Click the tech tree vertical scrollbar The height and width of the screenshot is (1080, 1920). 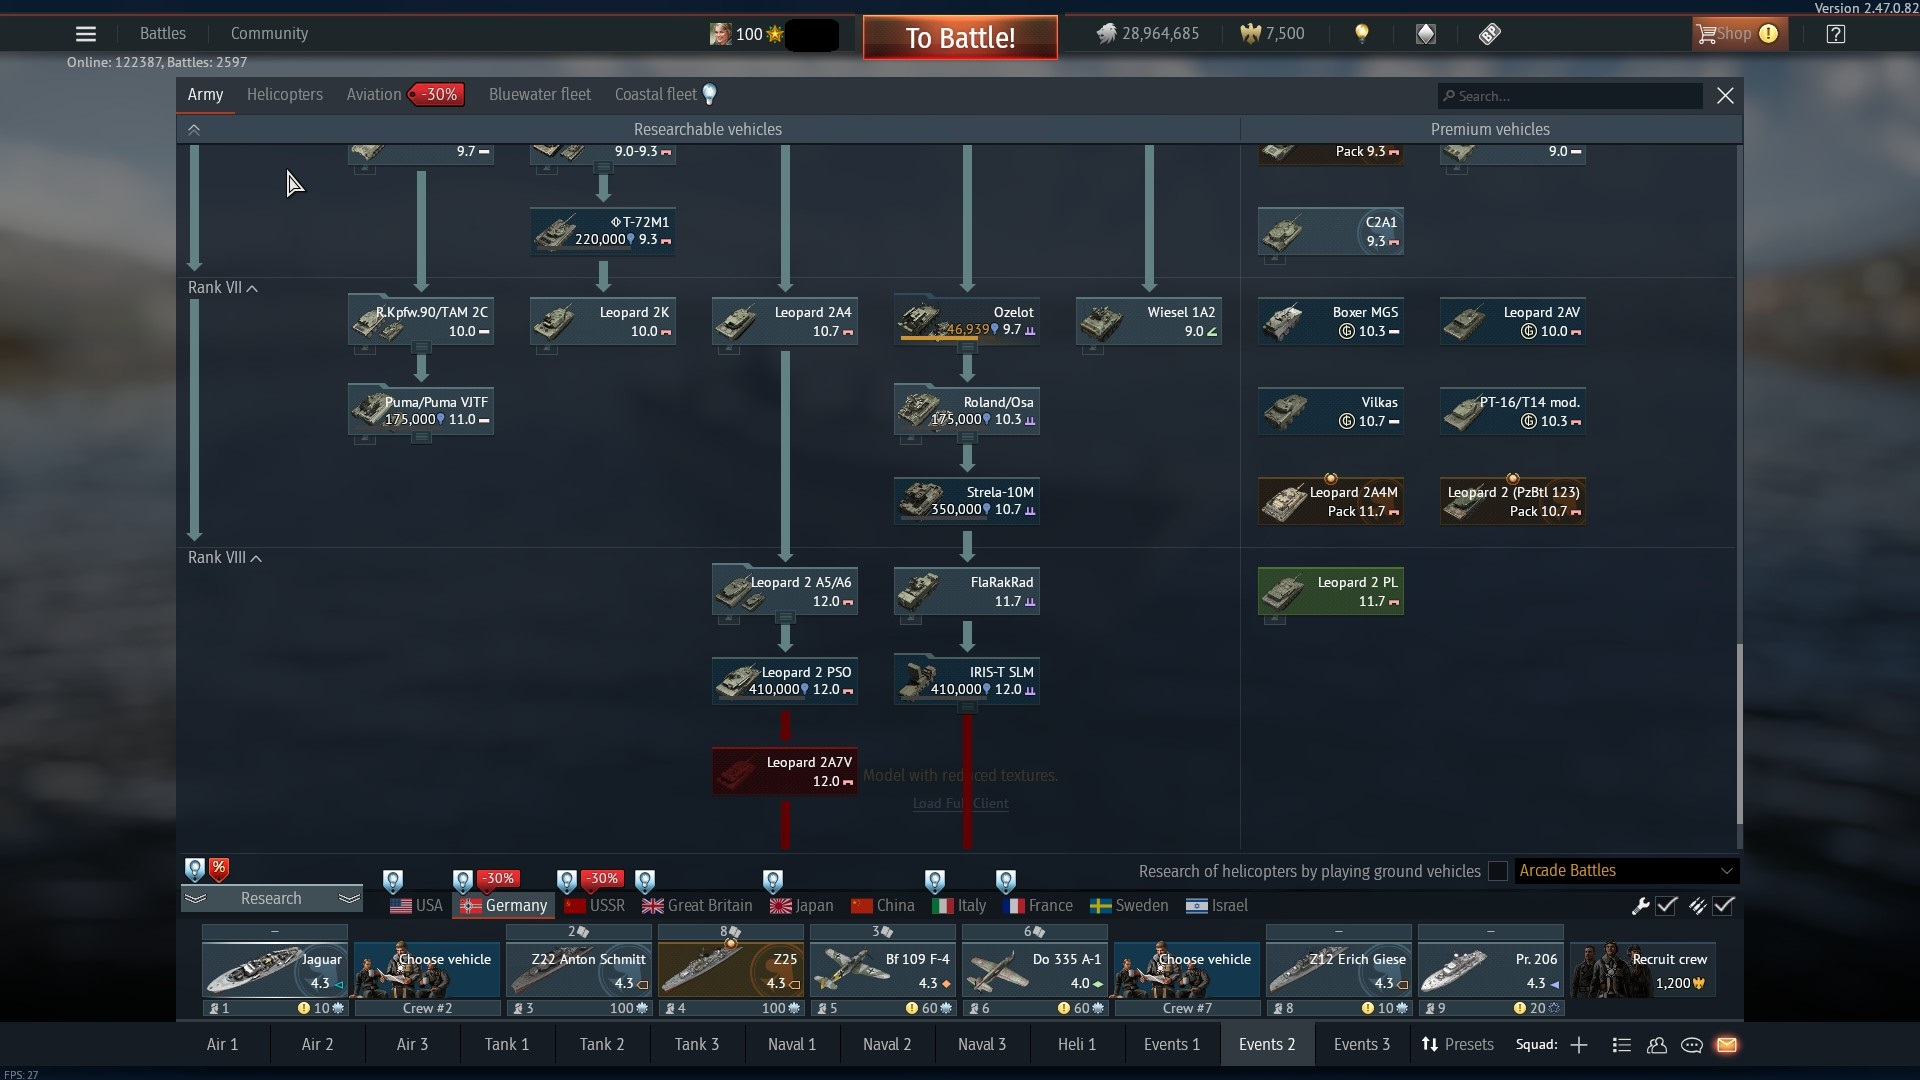(1738, 733)
